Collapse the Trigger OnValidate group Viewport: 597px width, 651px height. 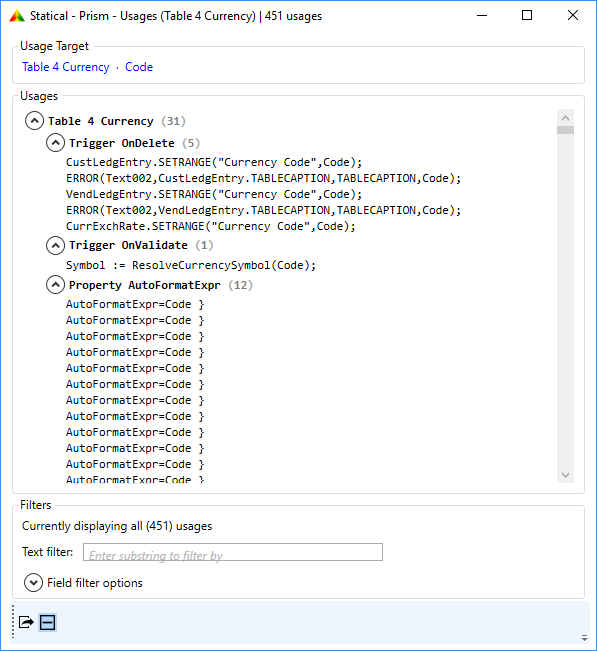(55, 245)
